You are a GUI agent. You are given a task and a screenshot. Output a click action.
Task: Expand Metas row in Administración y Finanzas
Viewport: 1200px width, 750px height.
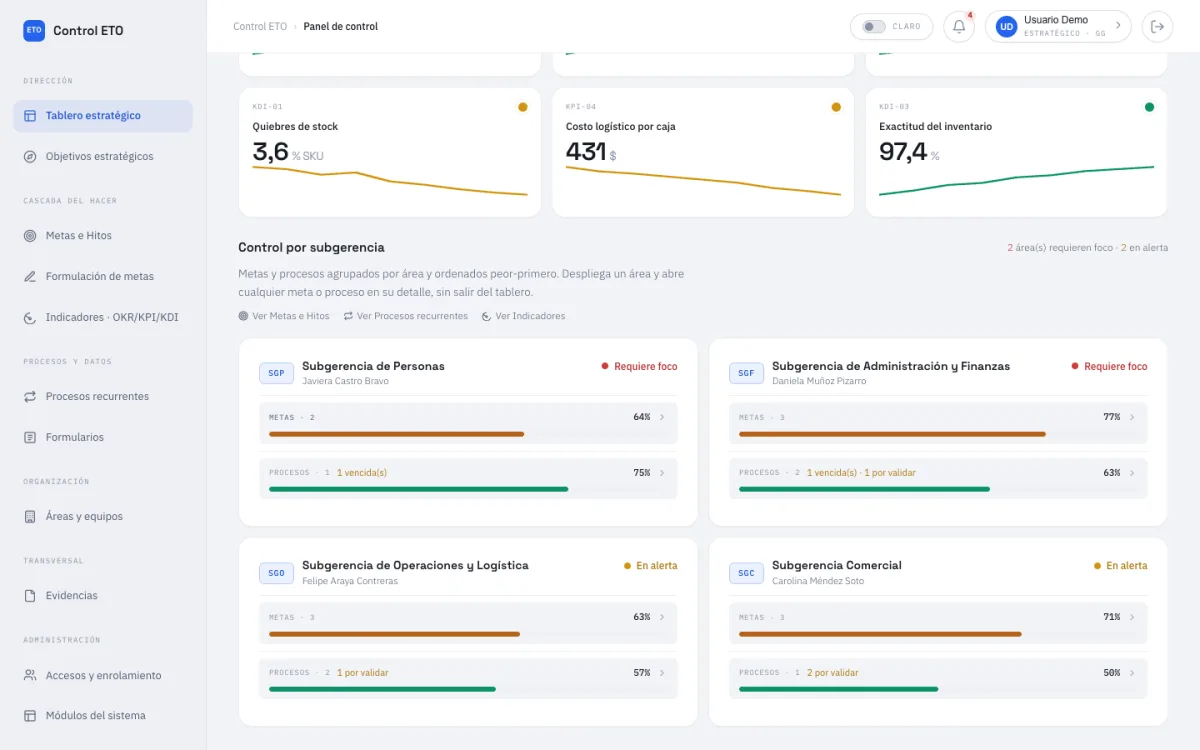938,423
